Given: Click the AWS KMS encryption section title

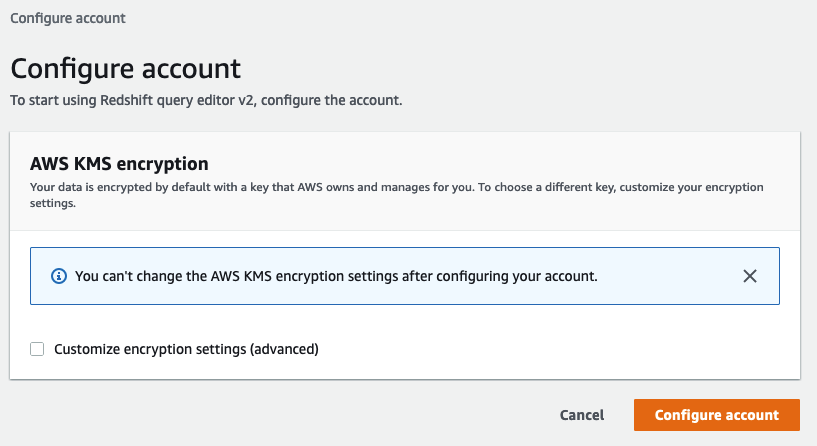Looking at the screenshot, I should point(119,164).
